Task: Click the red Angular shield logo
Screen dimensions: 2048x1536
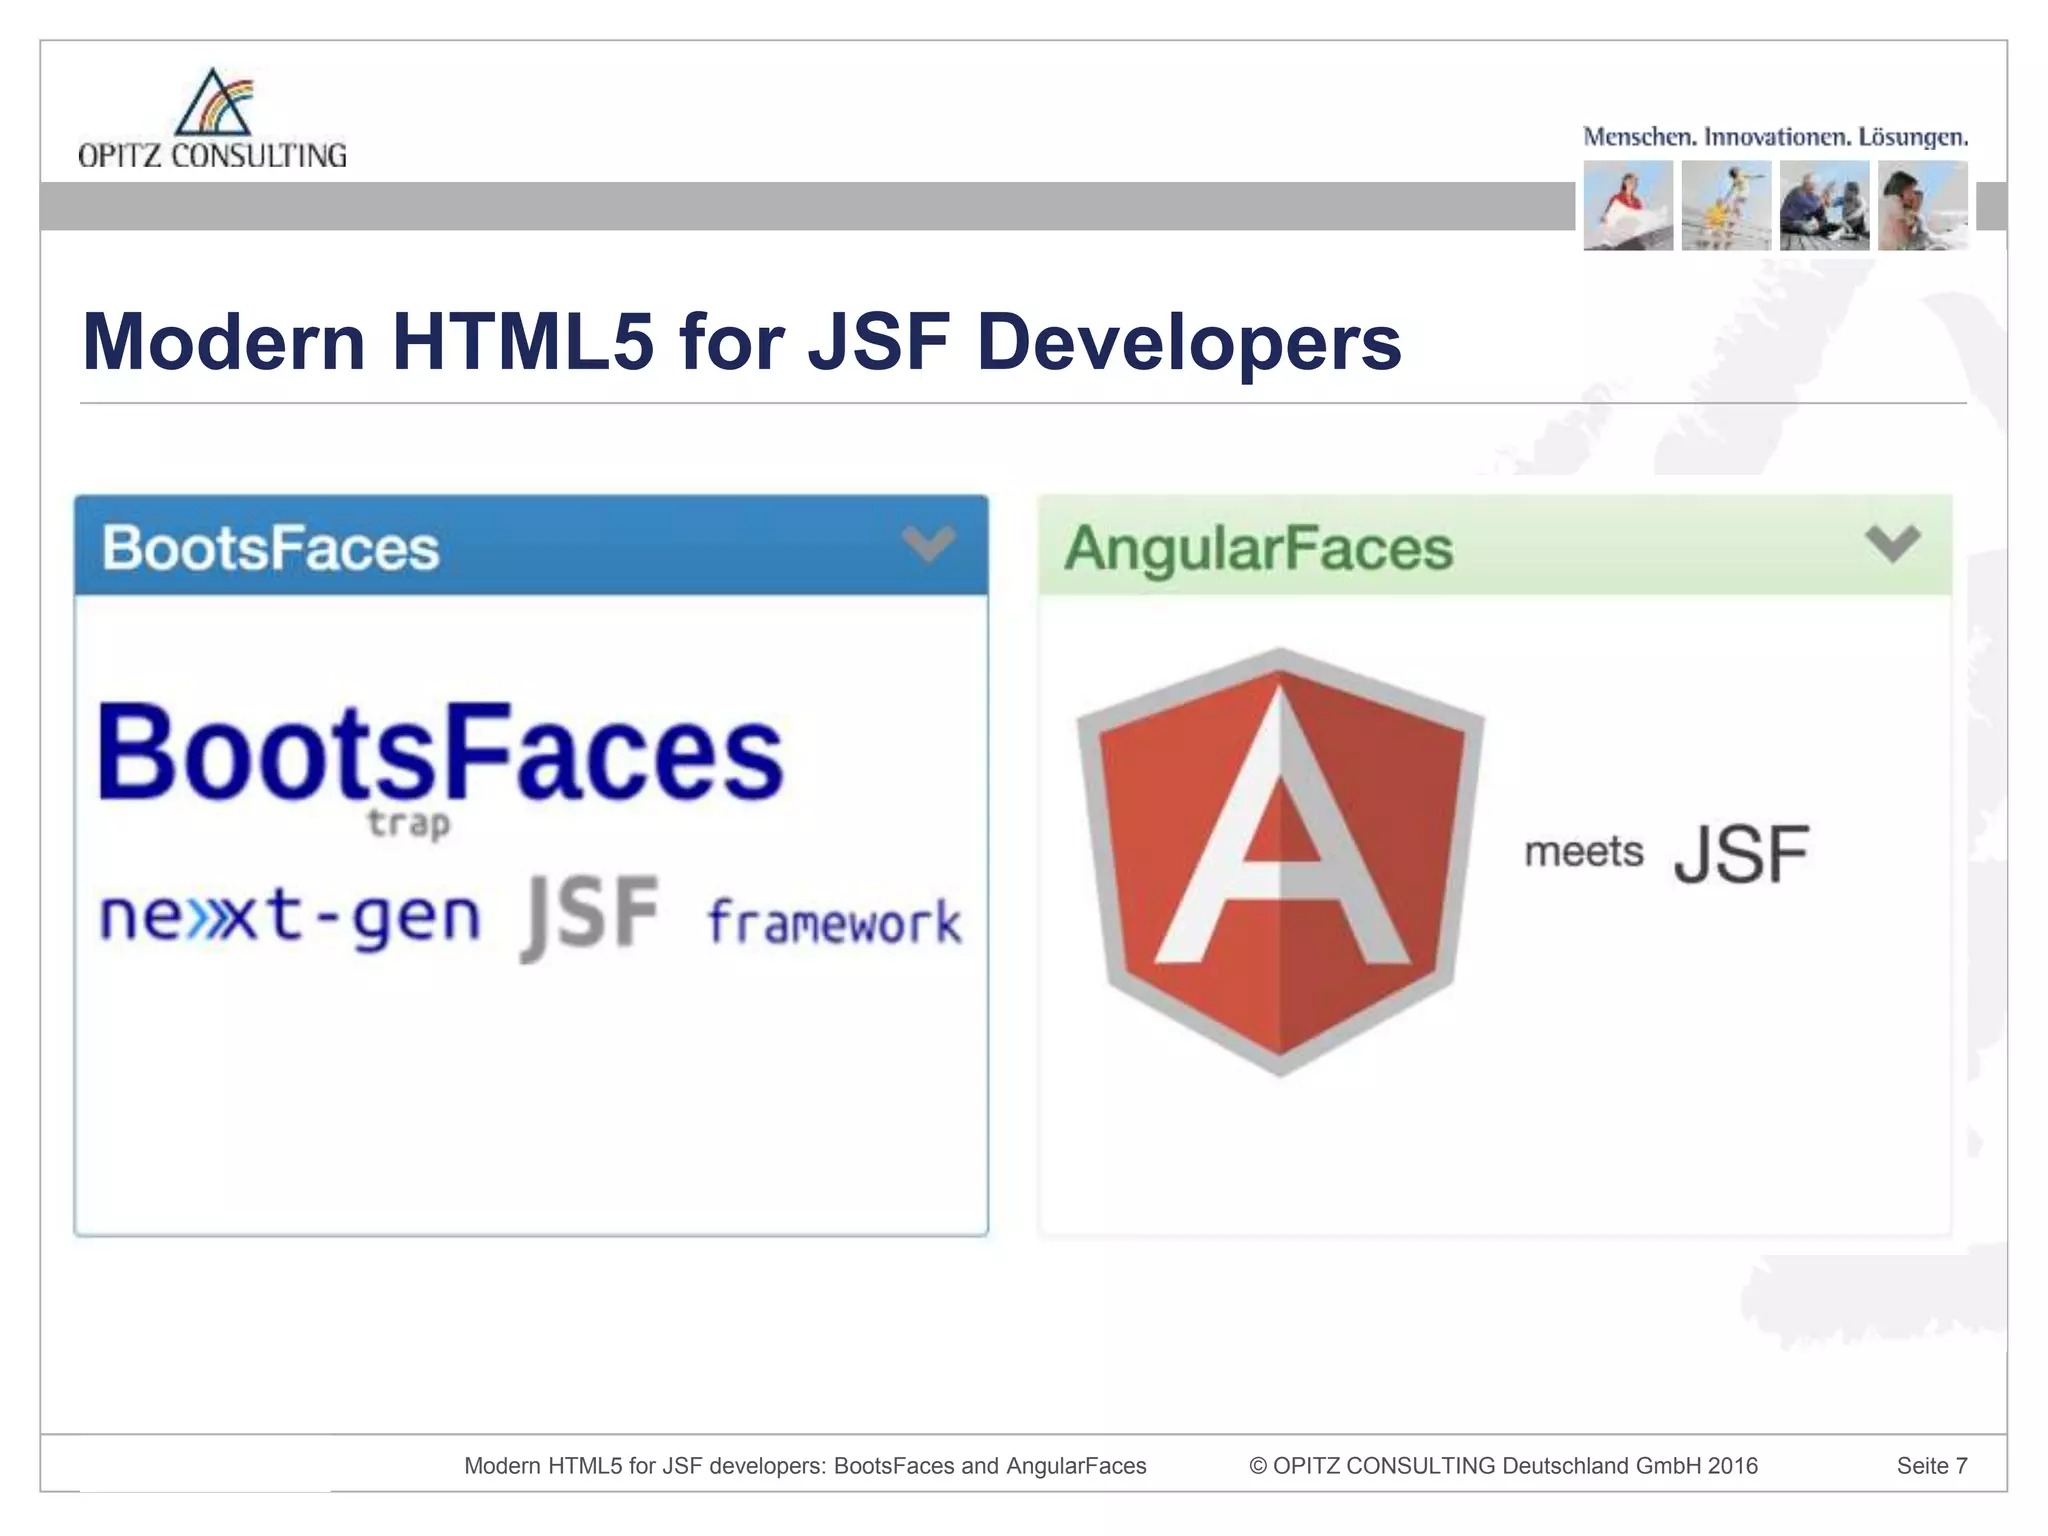Action: coord(1280,862)
